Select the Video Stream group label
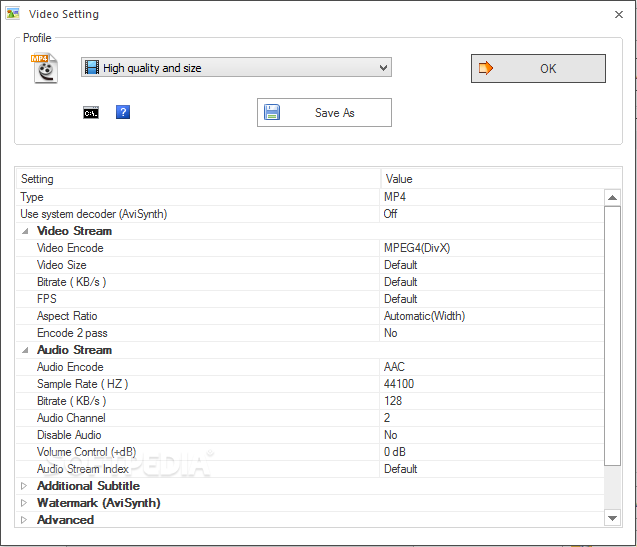The image size is (637, 547). (74, 231)
